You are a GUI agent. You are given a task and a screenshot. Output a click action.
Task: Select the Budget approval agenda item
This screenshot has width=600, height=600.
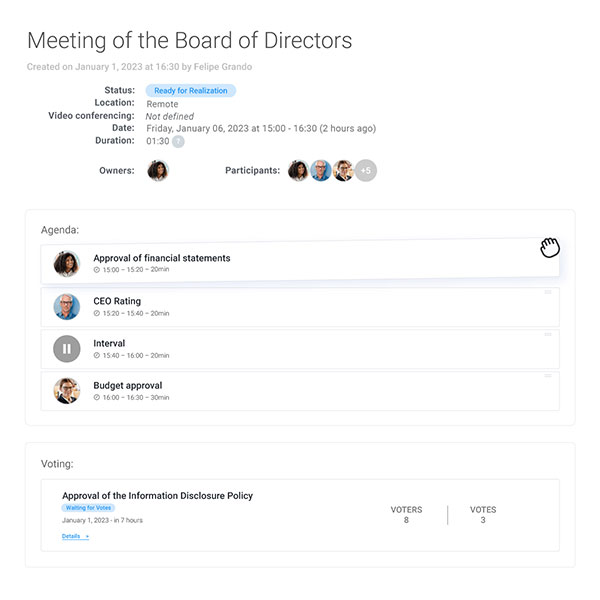(300, 391)
